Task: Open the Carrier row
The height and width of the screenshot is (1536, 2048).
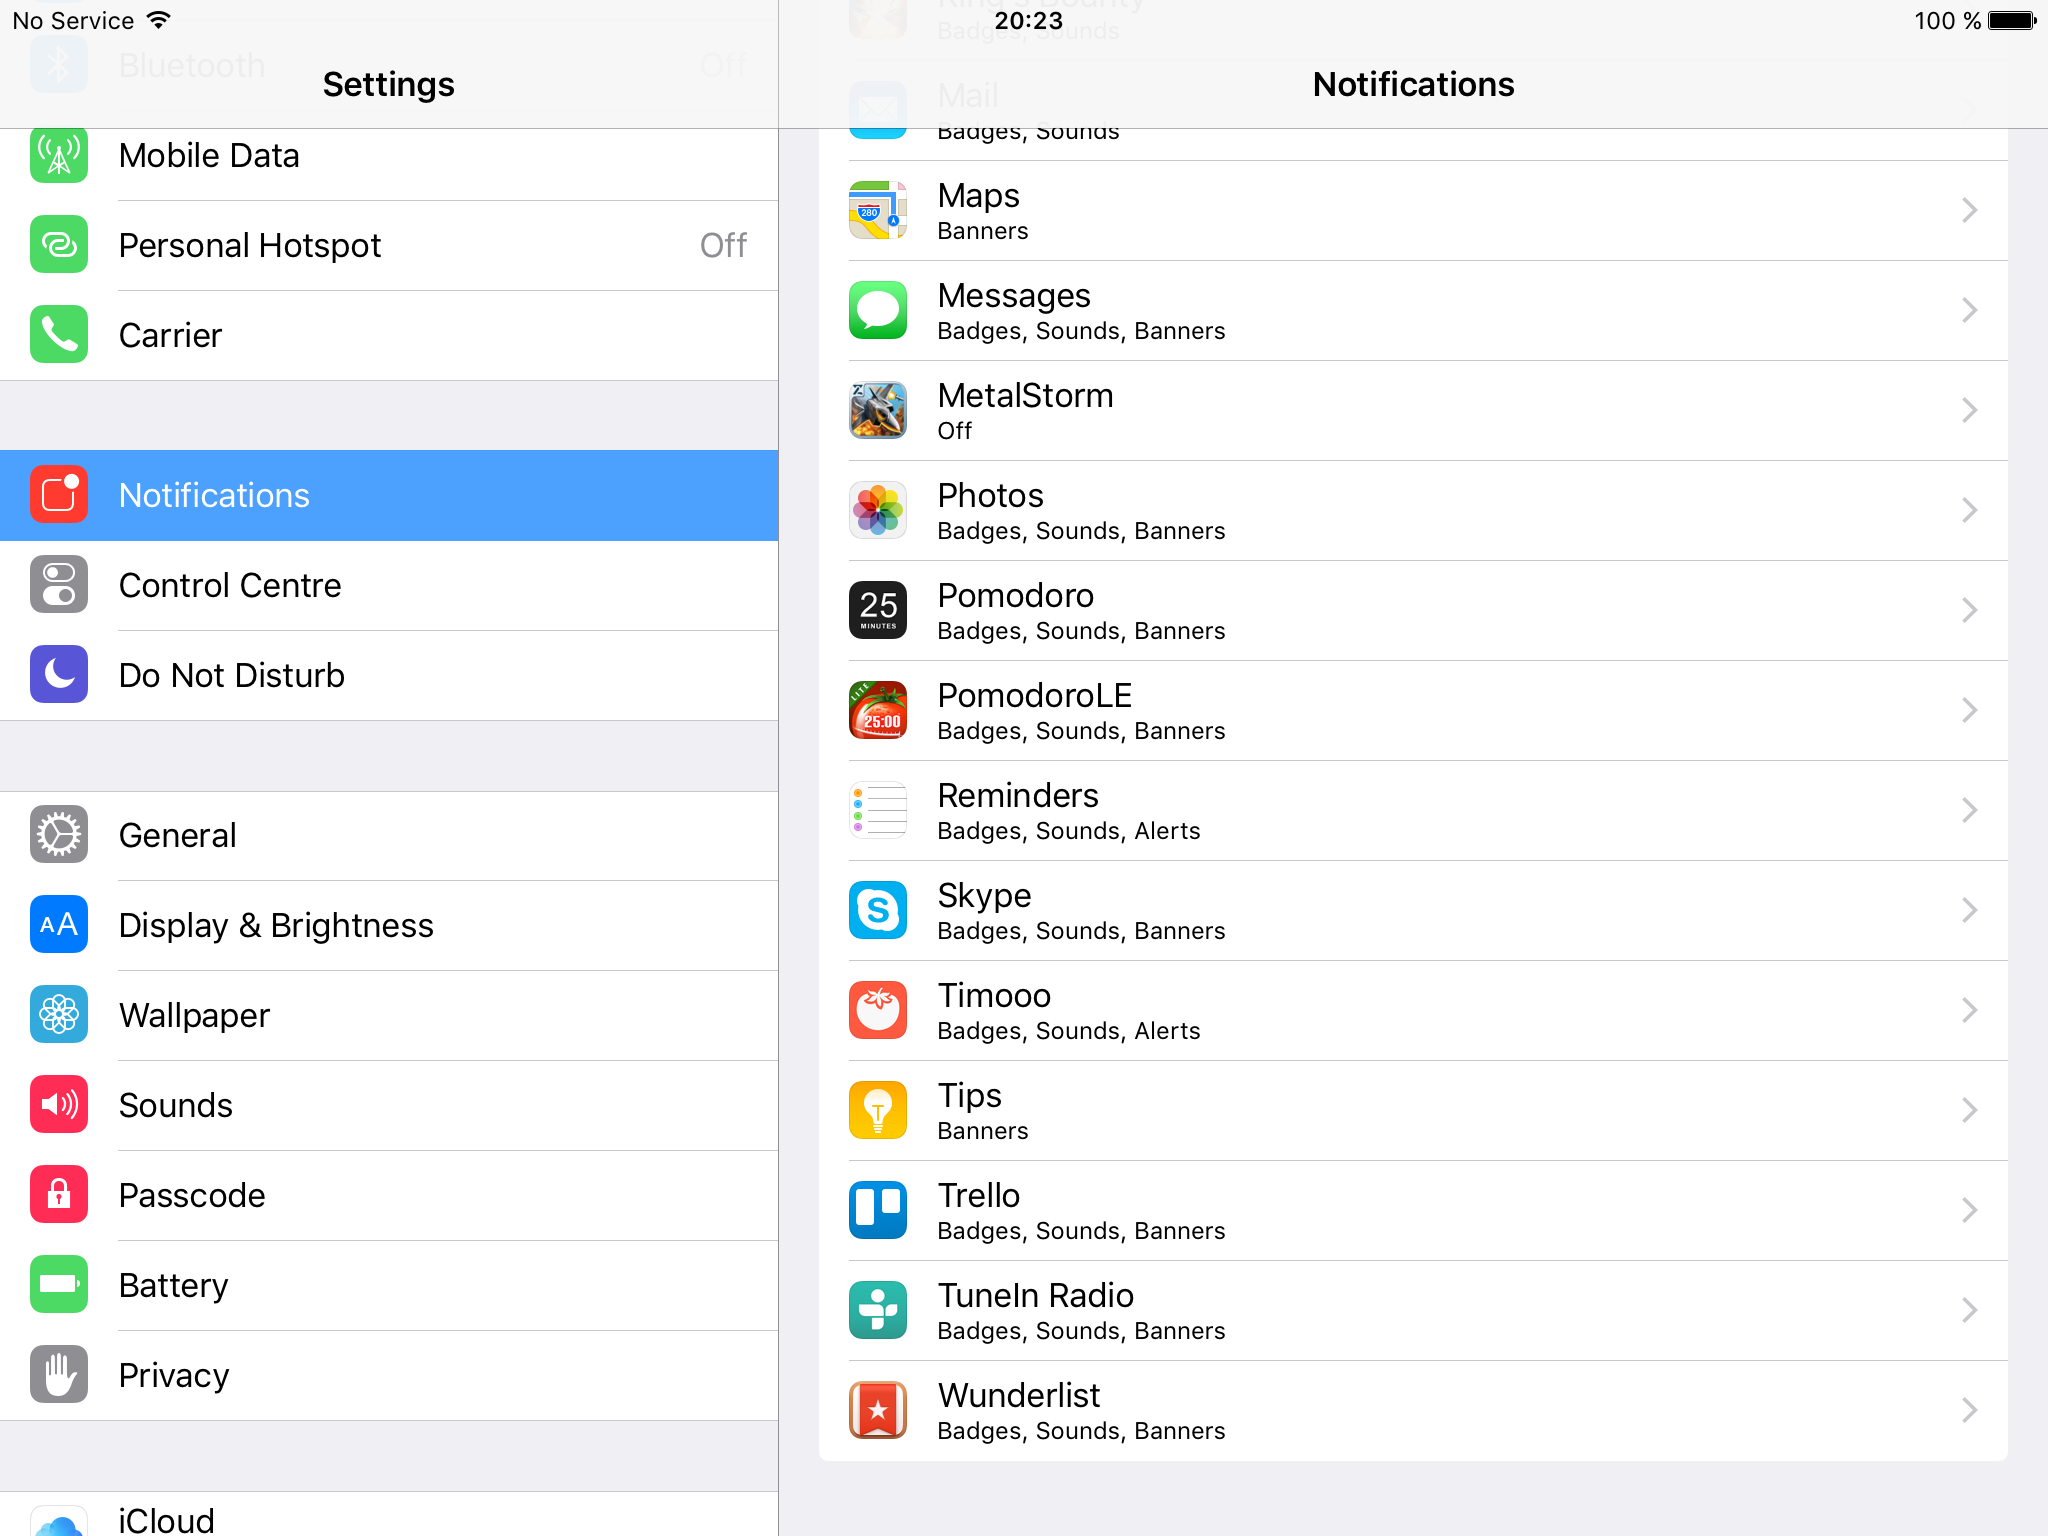Action: [389, 335]
